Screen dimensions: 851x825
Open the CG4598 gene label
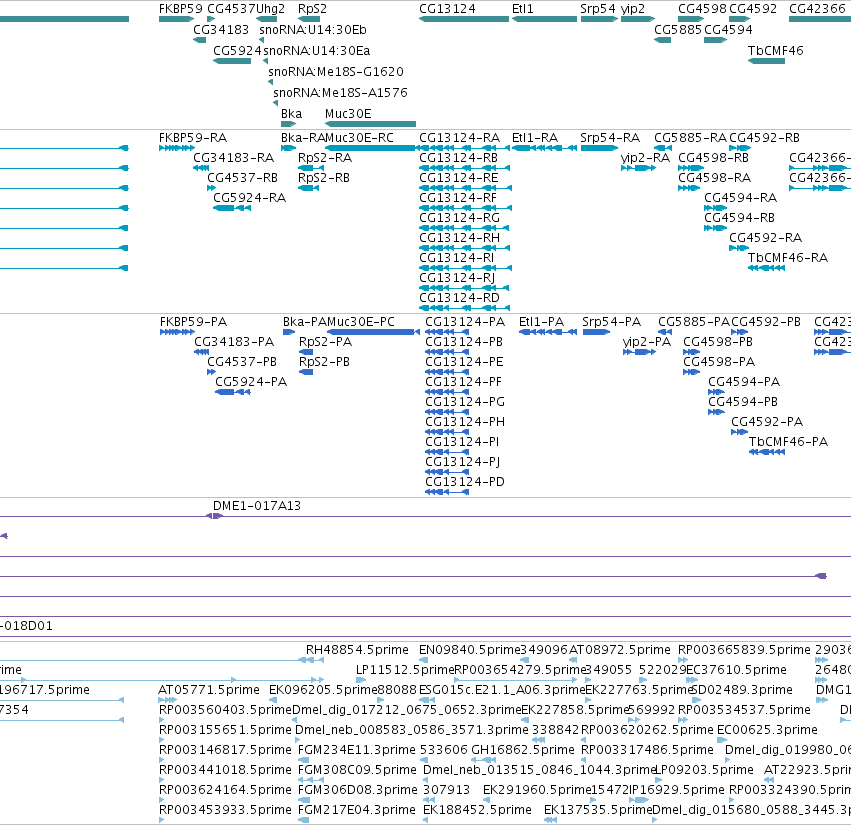[x=702, y=9]
